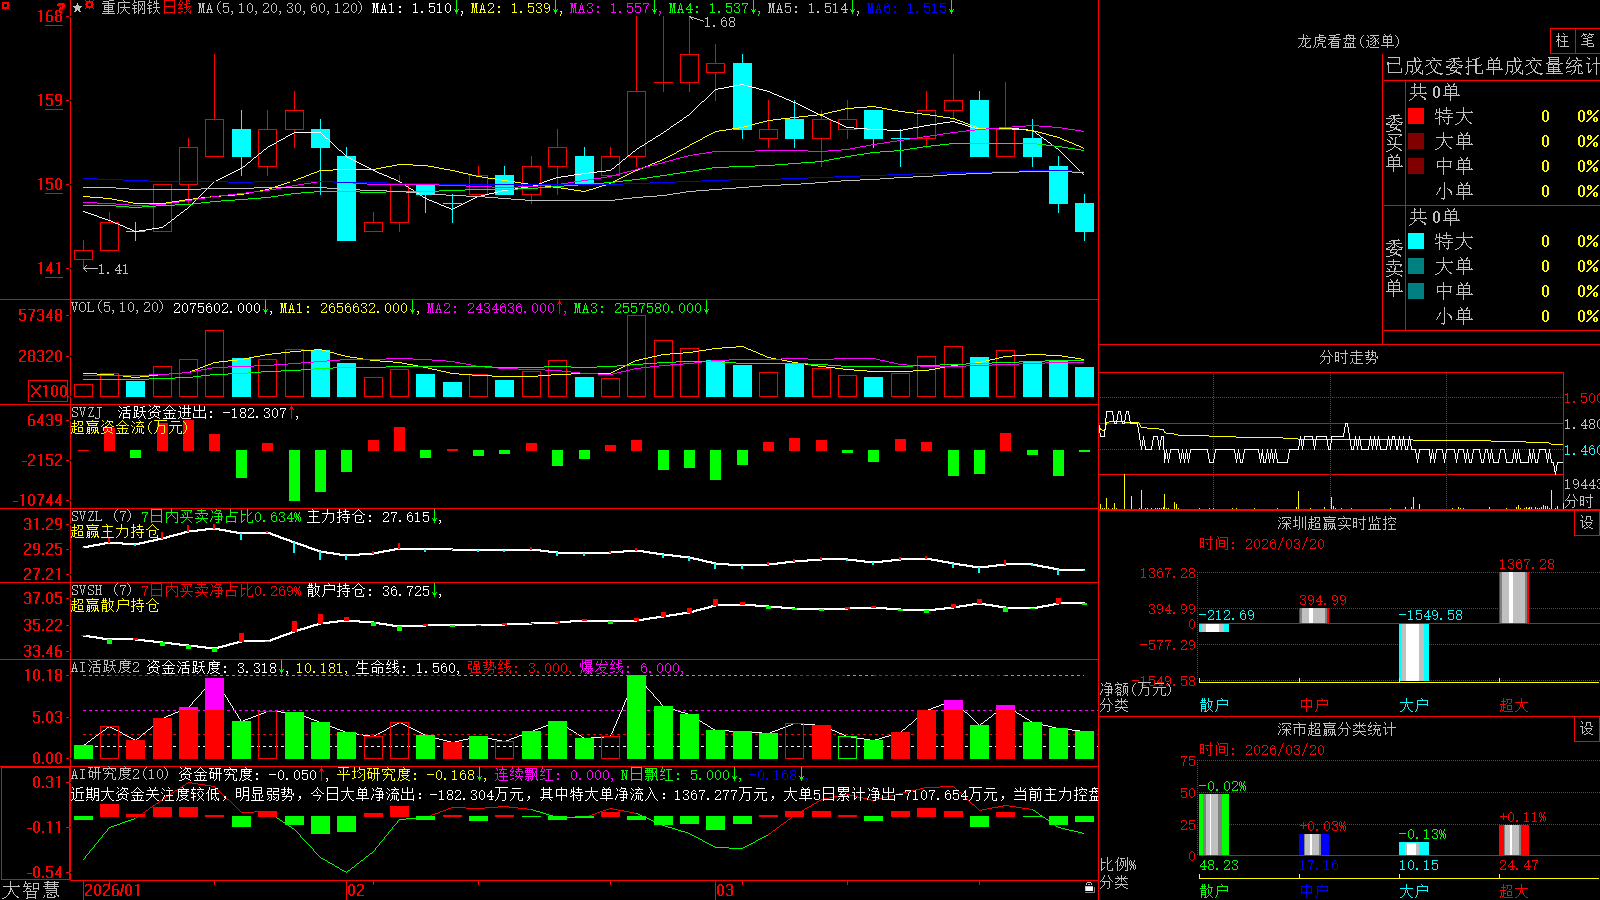This screenshot has width=1600, height=900.
Task: Click the lock icon at bottom of chart
Action: pos(1089,887)
